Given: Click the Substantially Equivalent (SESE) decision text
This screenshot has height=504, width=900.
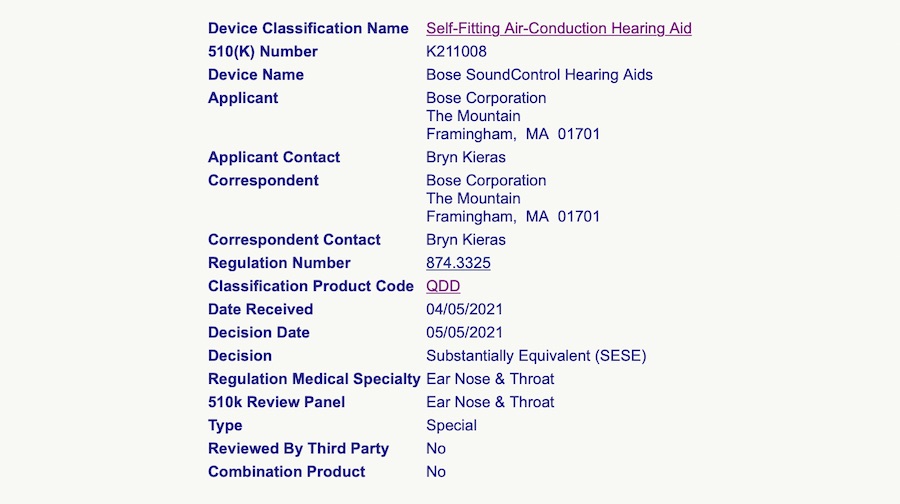Looking at the screenshot, I should tap(536, 356).
